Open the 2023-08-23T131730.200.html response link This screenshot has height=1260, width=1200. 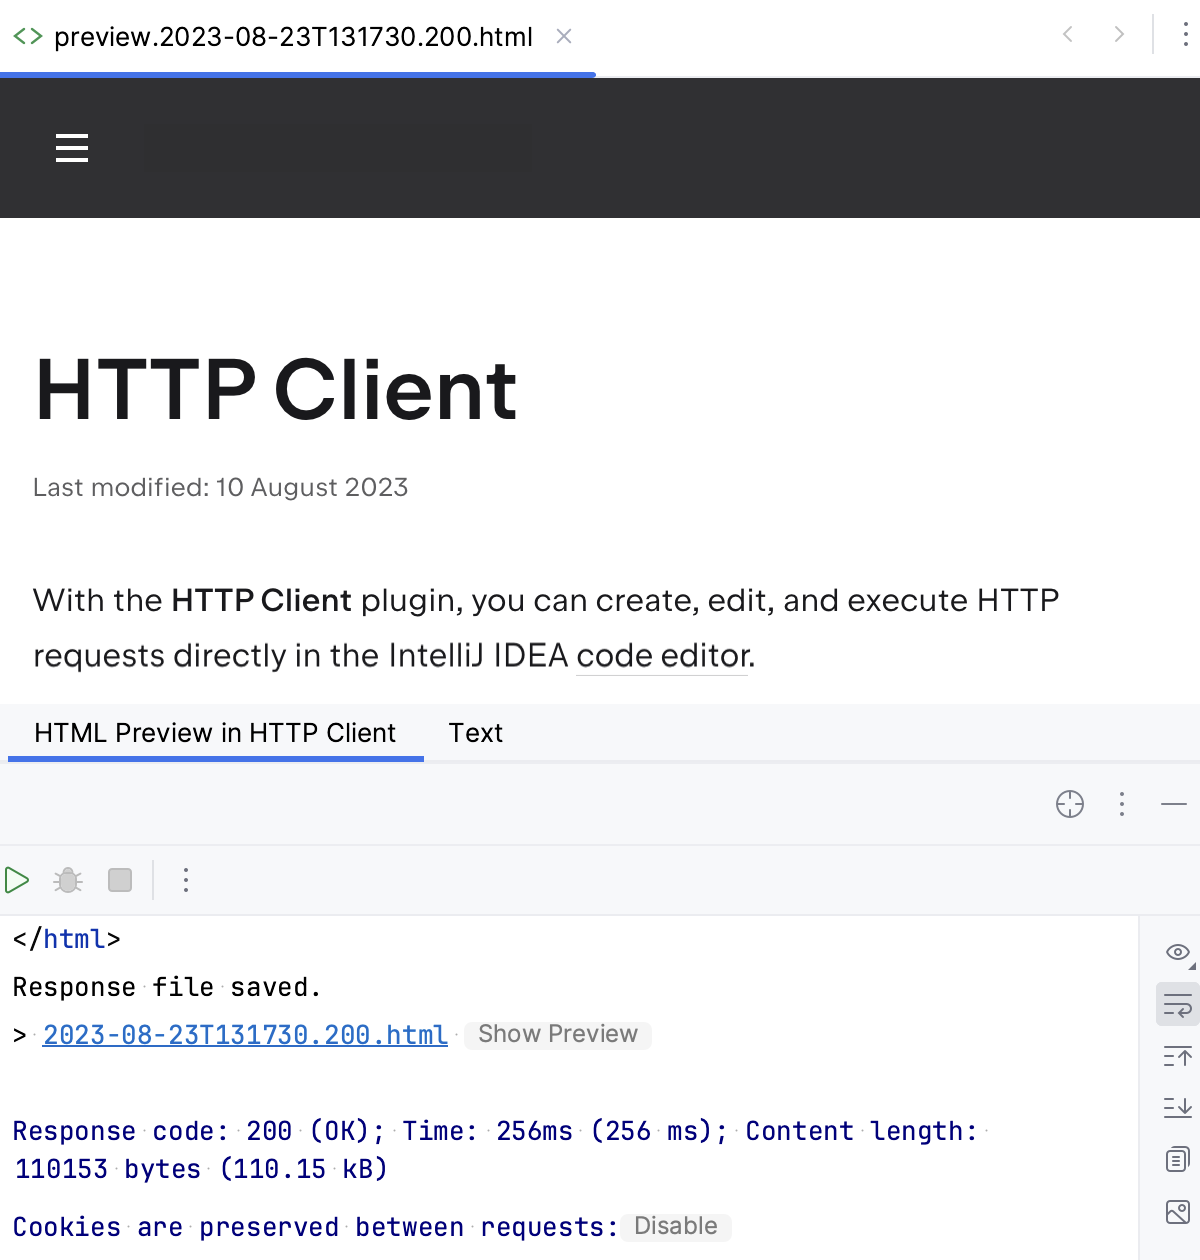[x=244, y=1035]
